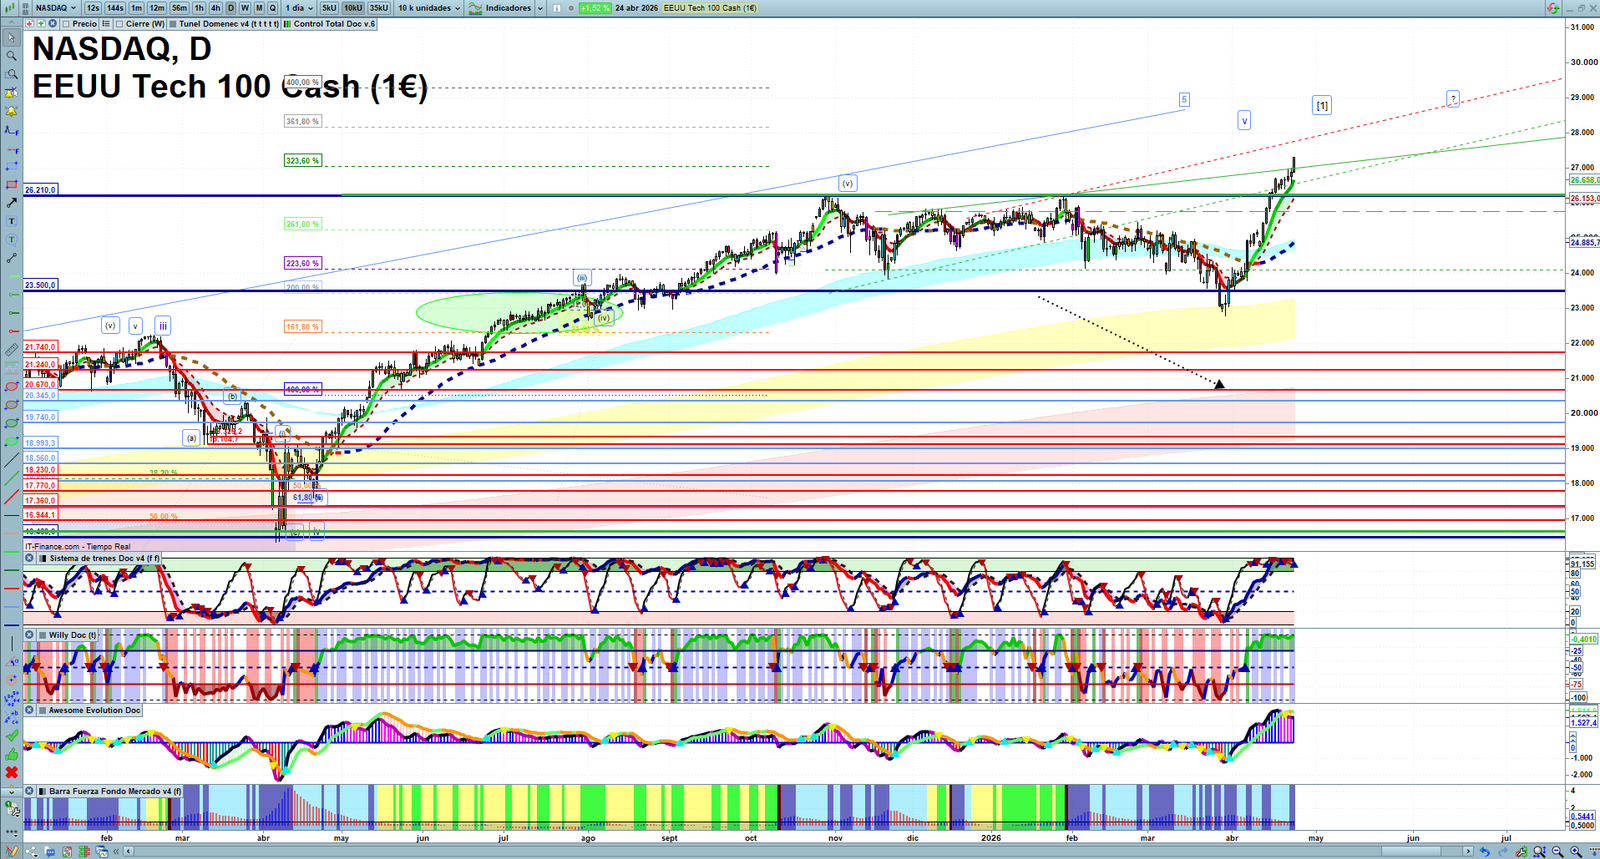The height and width of the screenshot is (859, 1600).
Task: Select the red ellipse drawing tool
Action: 11,386
